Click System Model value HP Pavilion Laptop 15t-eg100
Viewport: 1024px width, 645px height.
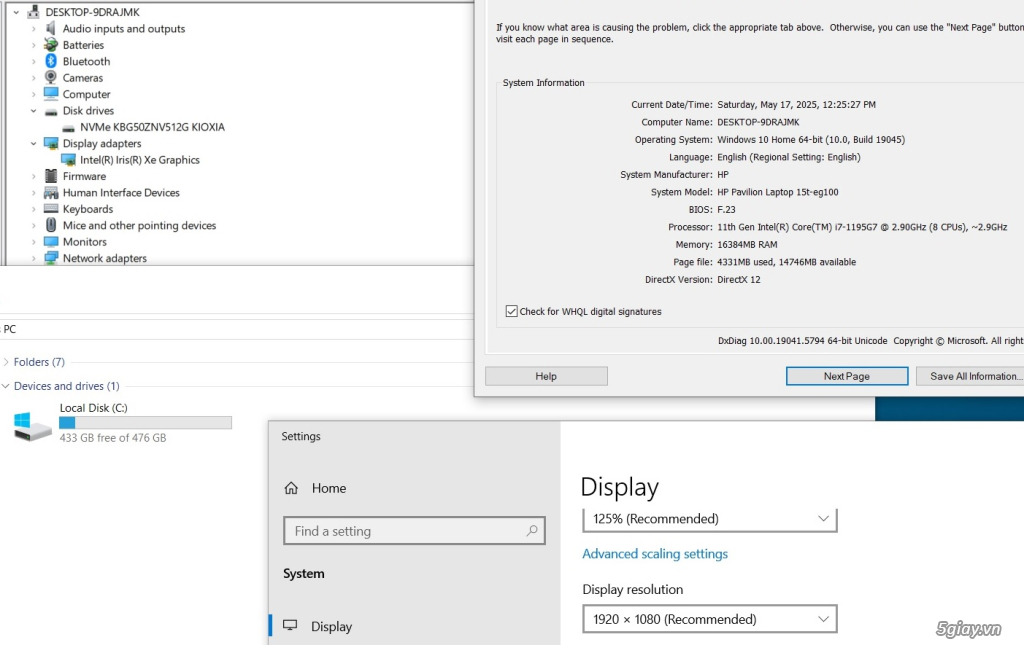pyautogui.click(x=778, y=192)
